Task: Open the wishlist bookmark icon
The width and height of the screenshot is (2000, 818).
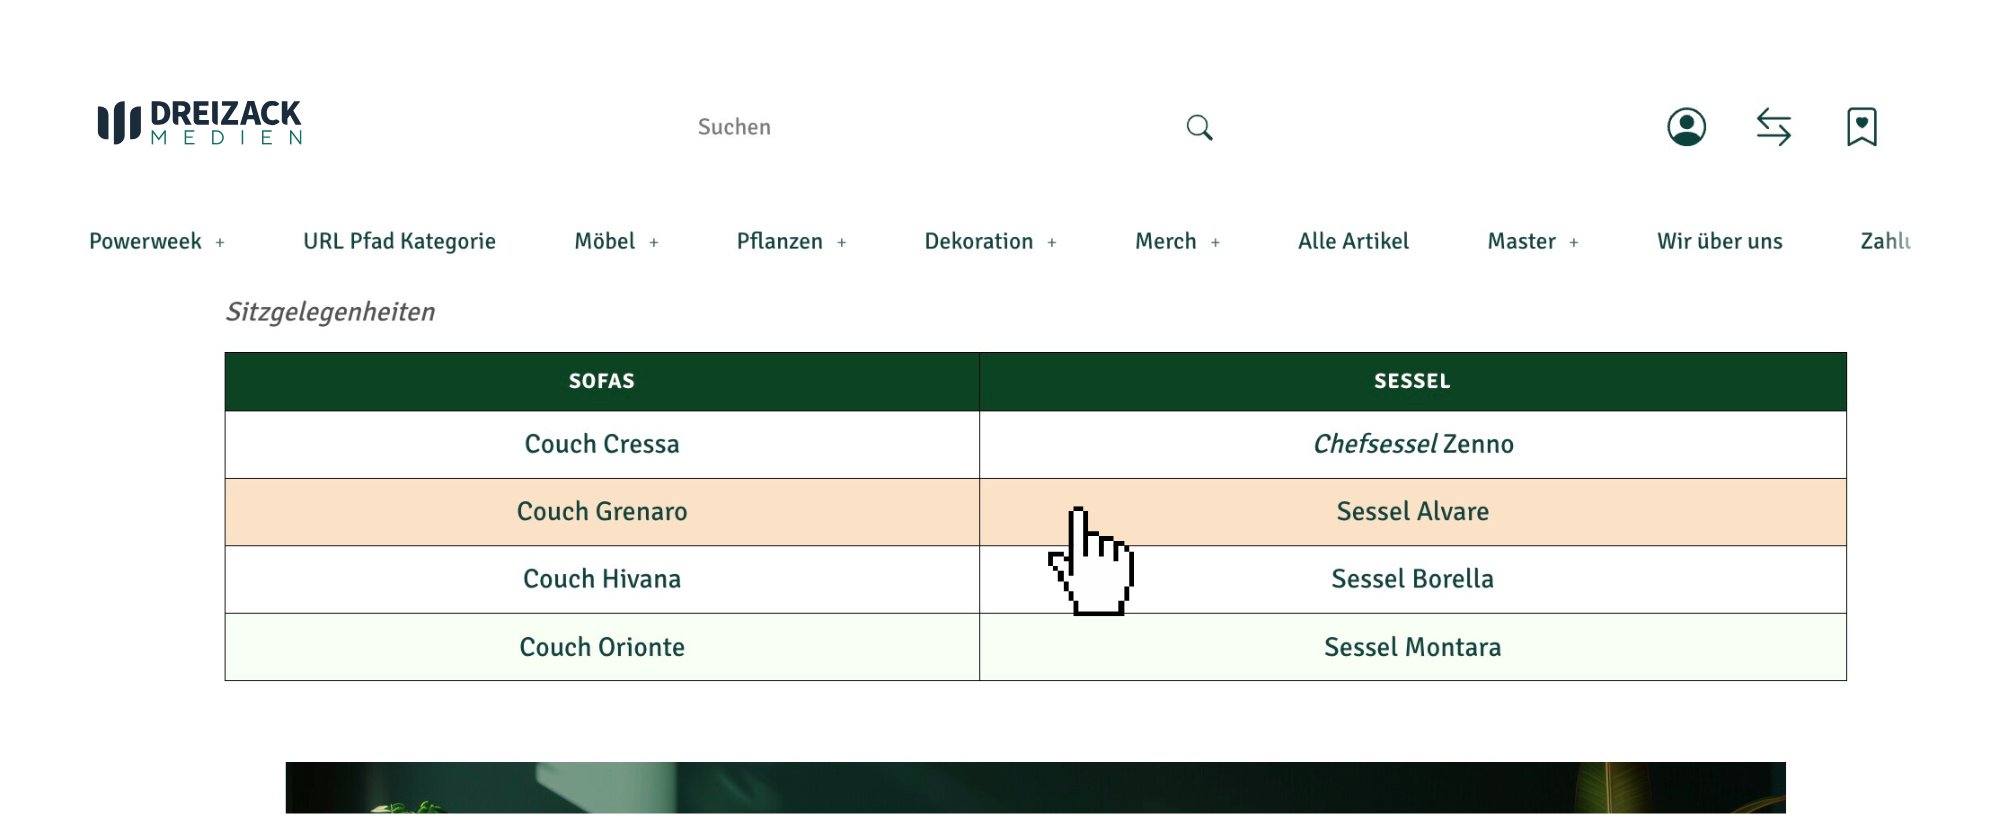Action: tap(1861, 127)
